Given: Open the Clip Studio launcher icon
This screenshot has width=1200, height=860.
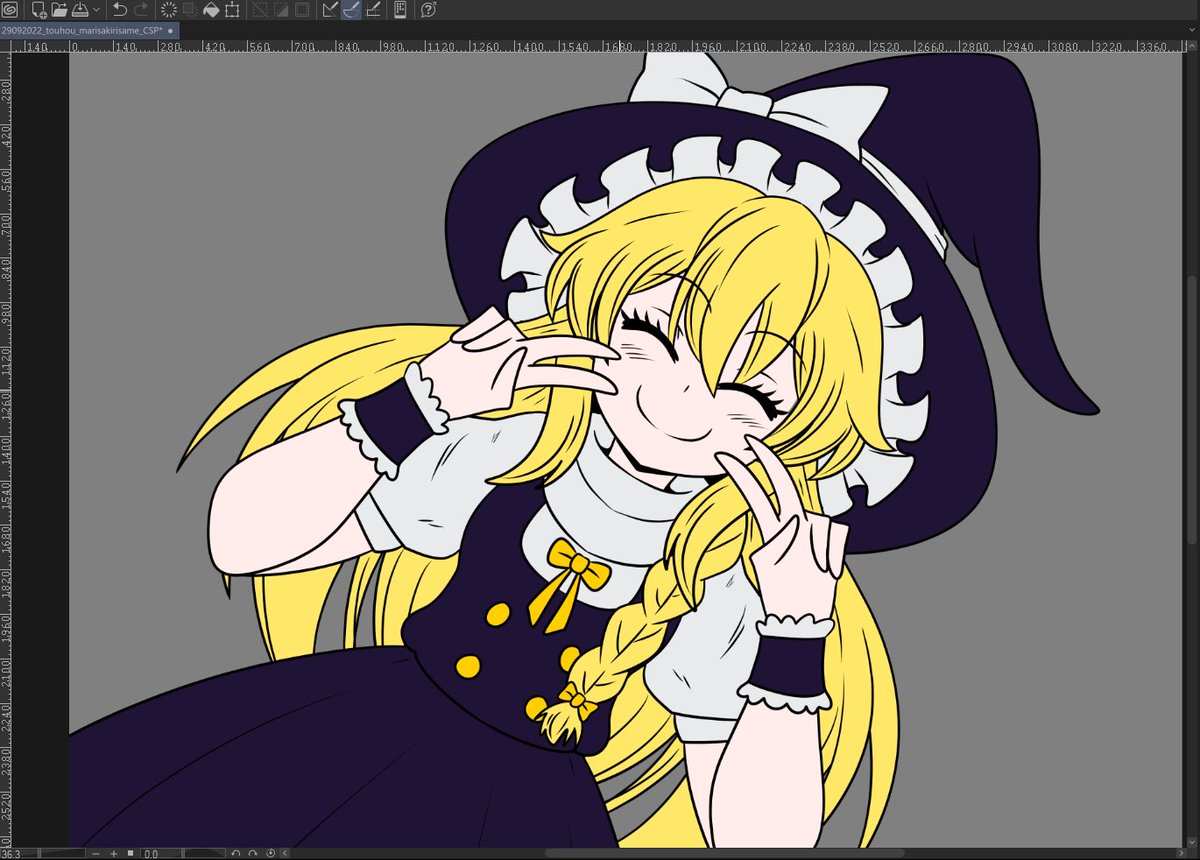Looking at the screenshot, I should (x=12, y=10).
